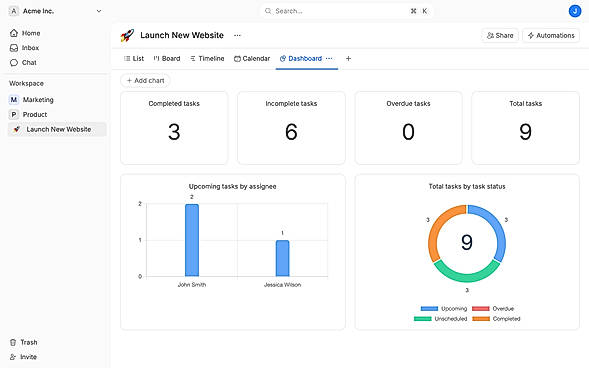Switch to the List tab
The image size is (589, 368).
(x=134, y=59)
